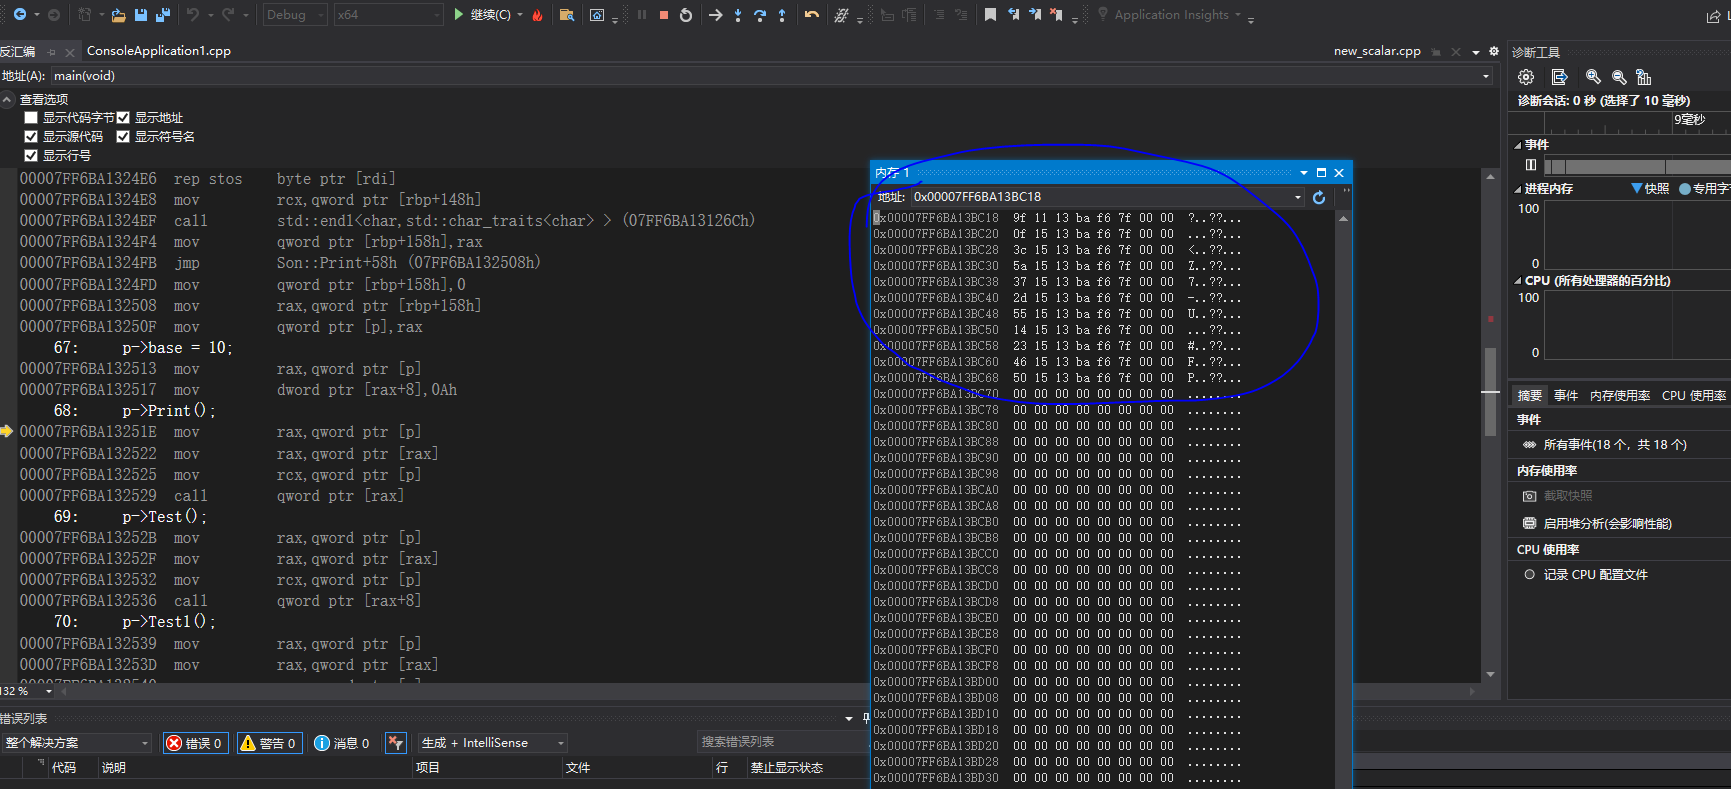Zoom in on the diagnostic tools timeline
Viewport: 1731px width, 789px height.
pos(1593,77)
